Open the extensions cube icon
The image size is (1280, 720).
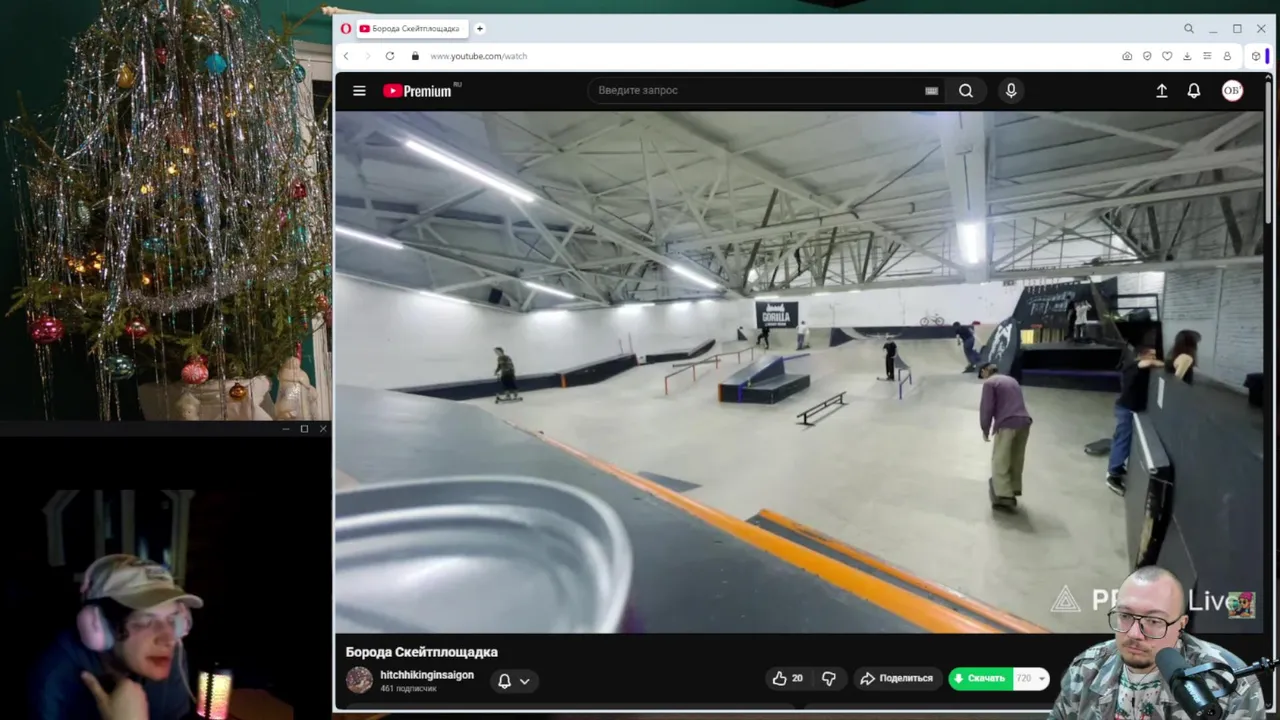[1256, 56]
